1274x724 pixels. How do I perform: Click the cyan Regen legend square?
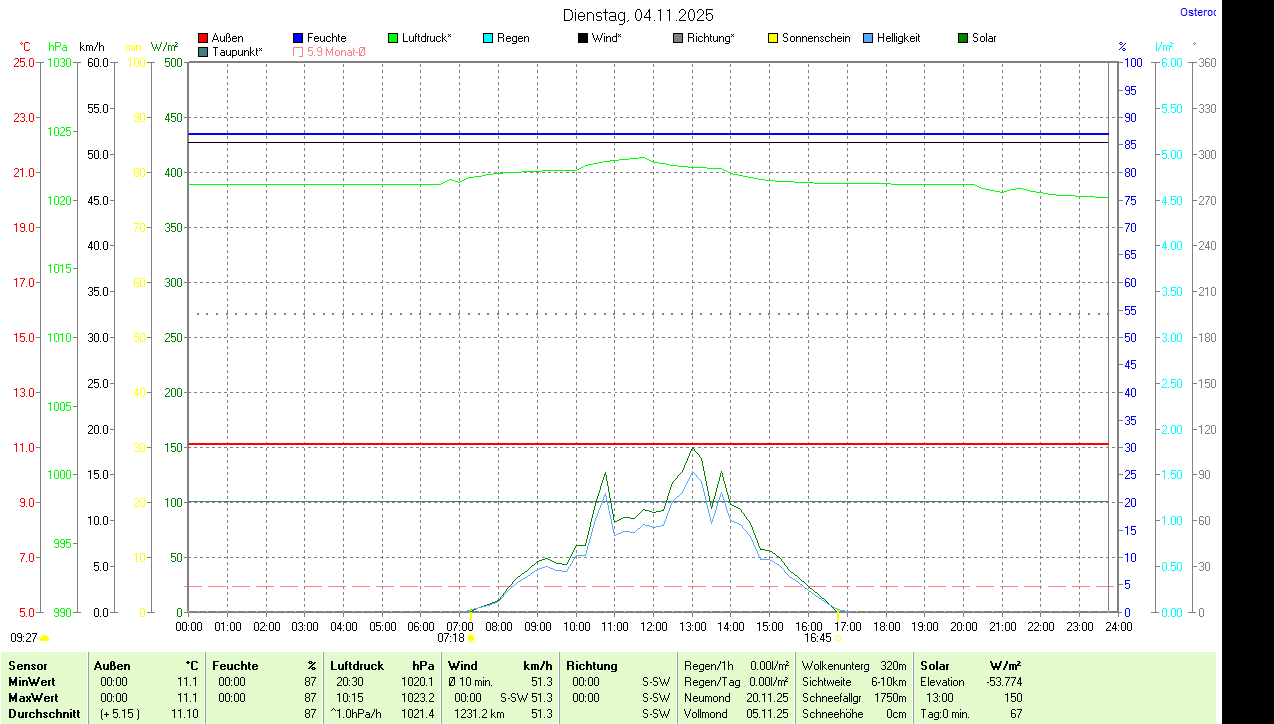pyautogui.click(x=488, y=38)
